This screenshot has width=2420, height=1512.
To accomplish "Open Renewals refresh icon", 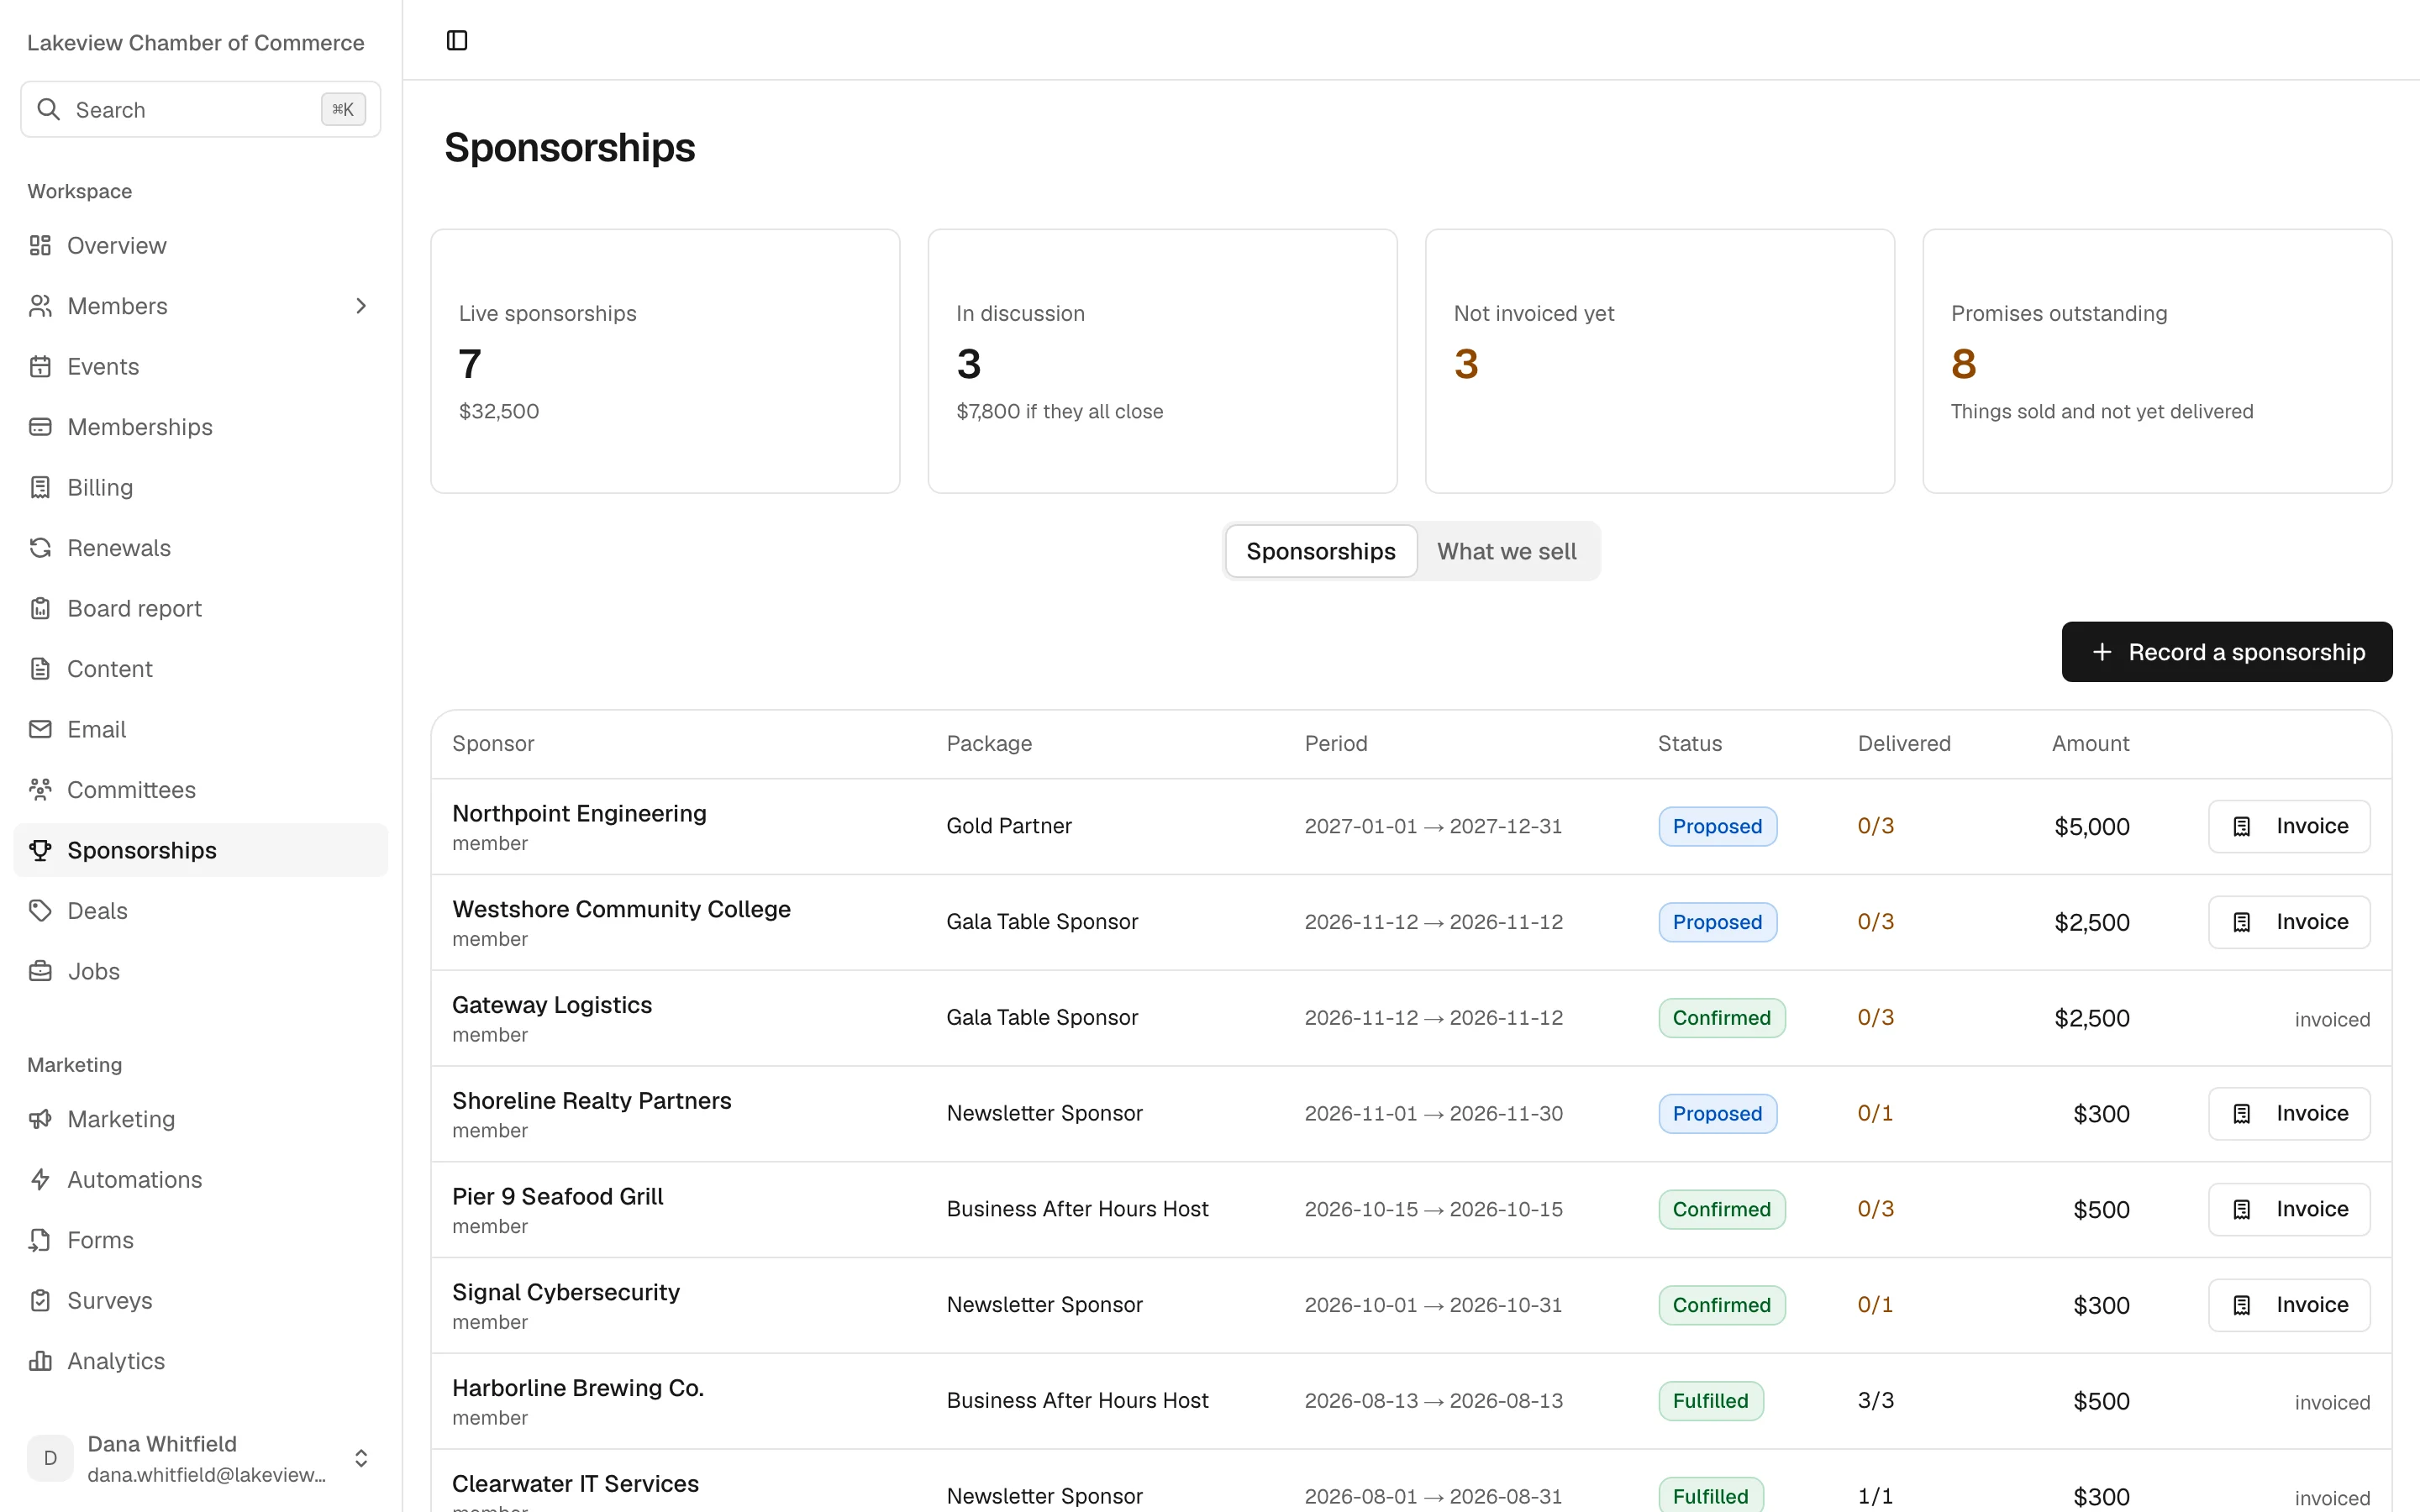I will (x=40, y=548).
